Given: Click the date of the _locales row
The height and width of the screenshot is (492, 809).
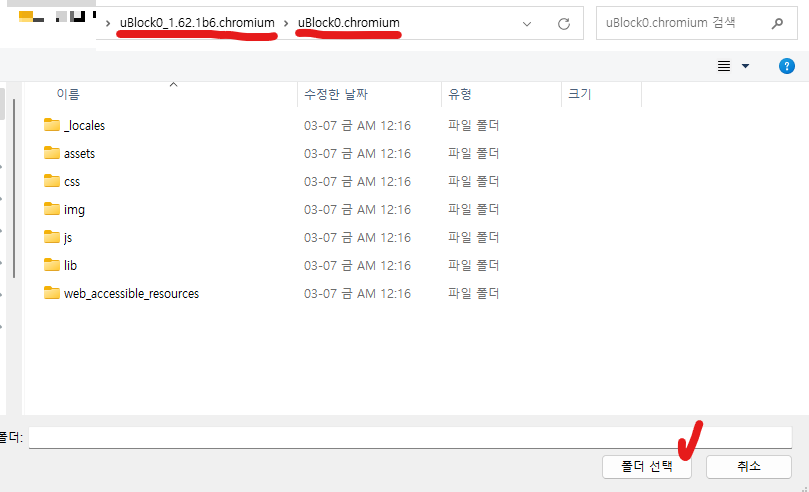Looking at the screenshot, I should (x=357, y=126).
